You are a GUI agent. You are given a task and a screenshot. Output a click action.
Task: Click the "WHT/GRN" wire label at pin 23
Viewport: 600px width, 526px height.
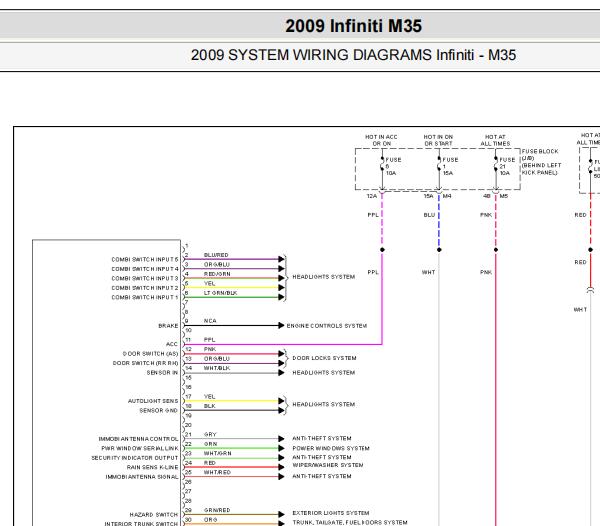(x=217, y=453)
